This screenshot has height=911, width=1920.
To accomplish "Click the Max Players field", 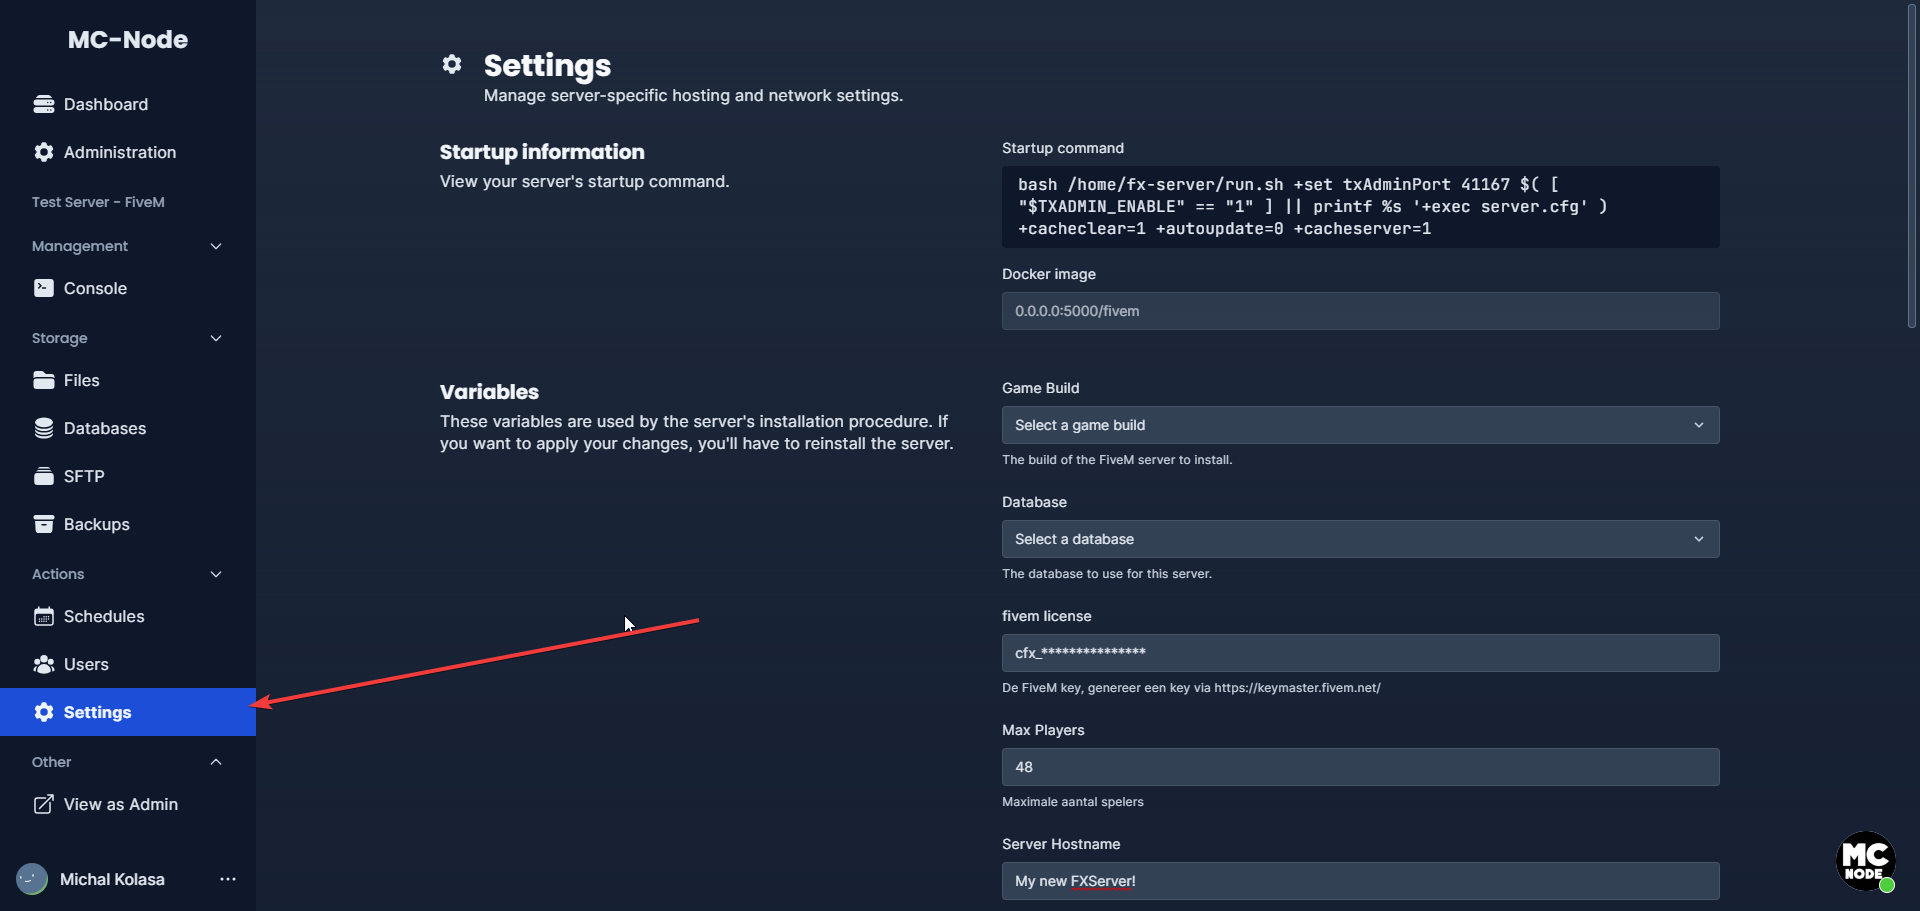I will (1360, 767).
